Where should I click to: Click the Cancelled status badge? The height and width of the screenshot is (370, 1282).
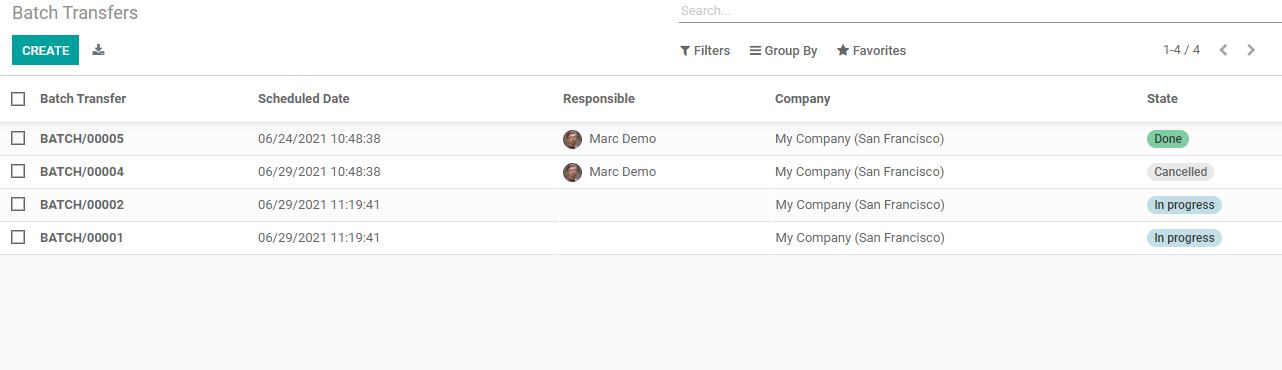pos(1180,172)
